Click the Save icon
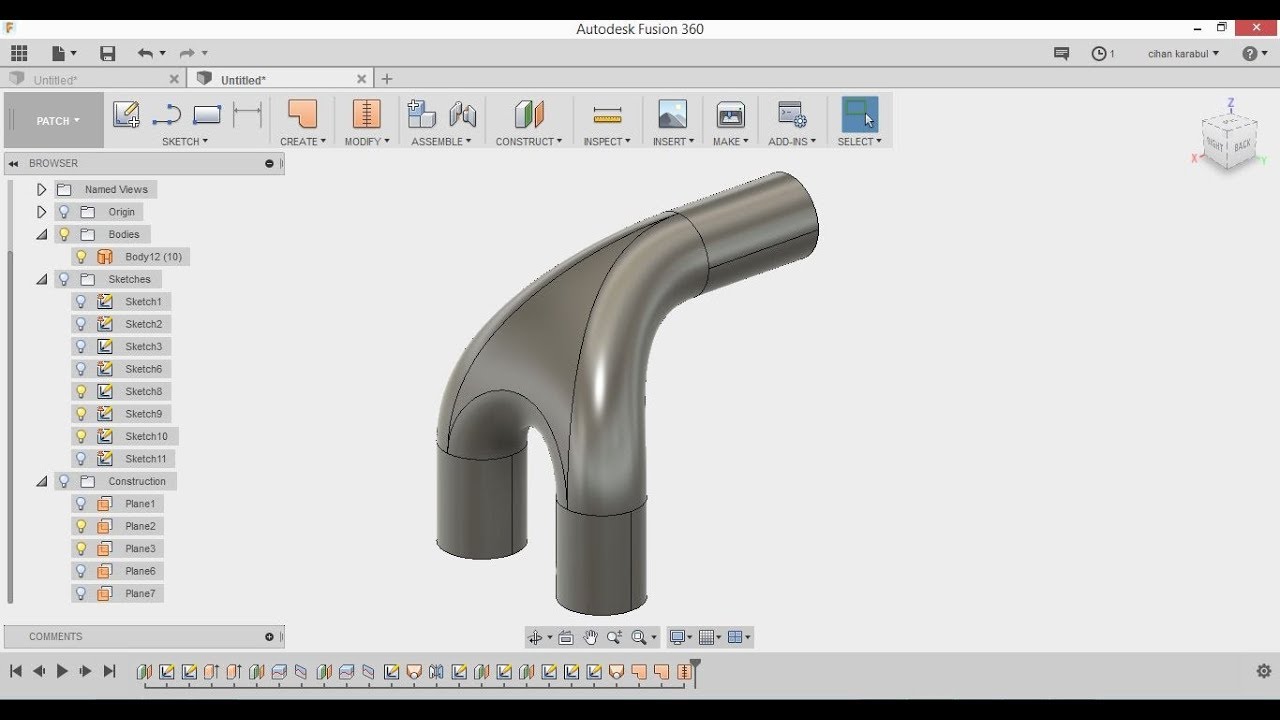 [108, 53]
